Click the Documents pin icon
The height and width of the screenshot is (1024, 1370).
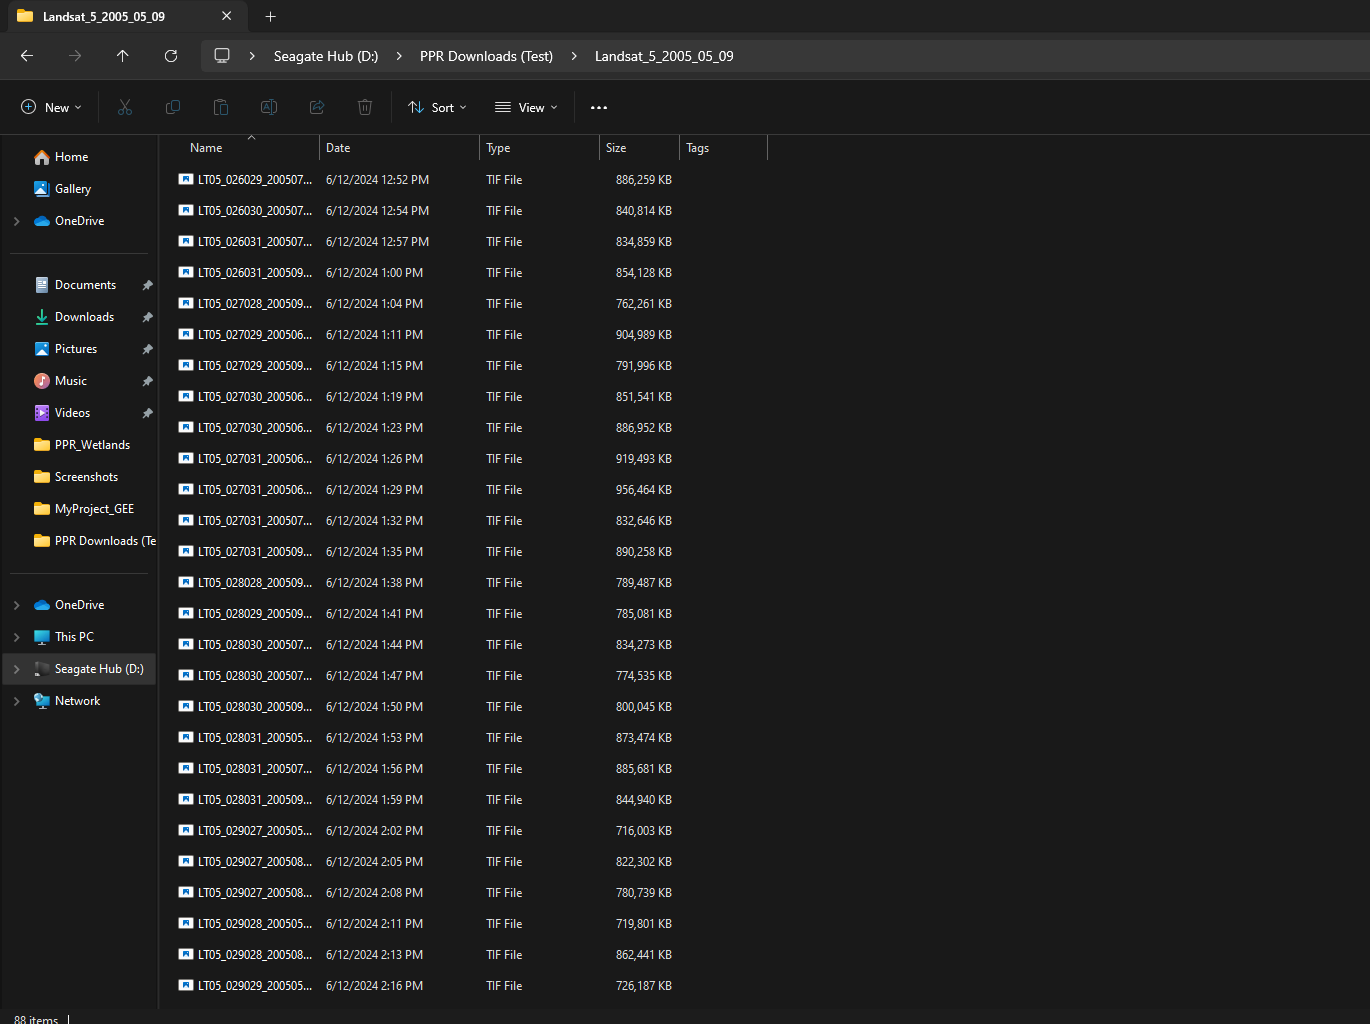tap(147, 285)
